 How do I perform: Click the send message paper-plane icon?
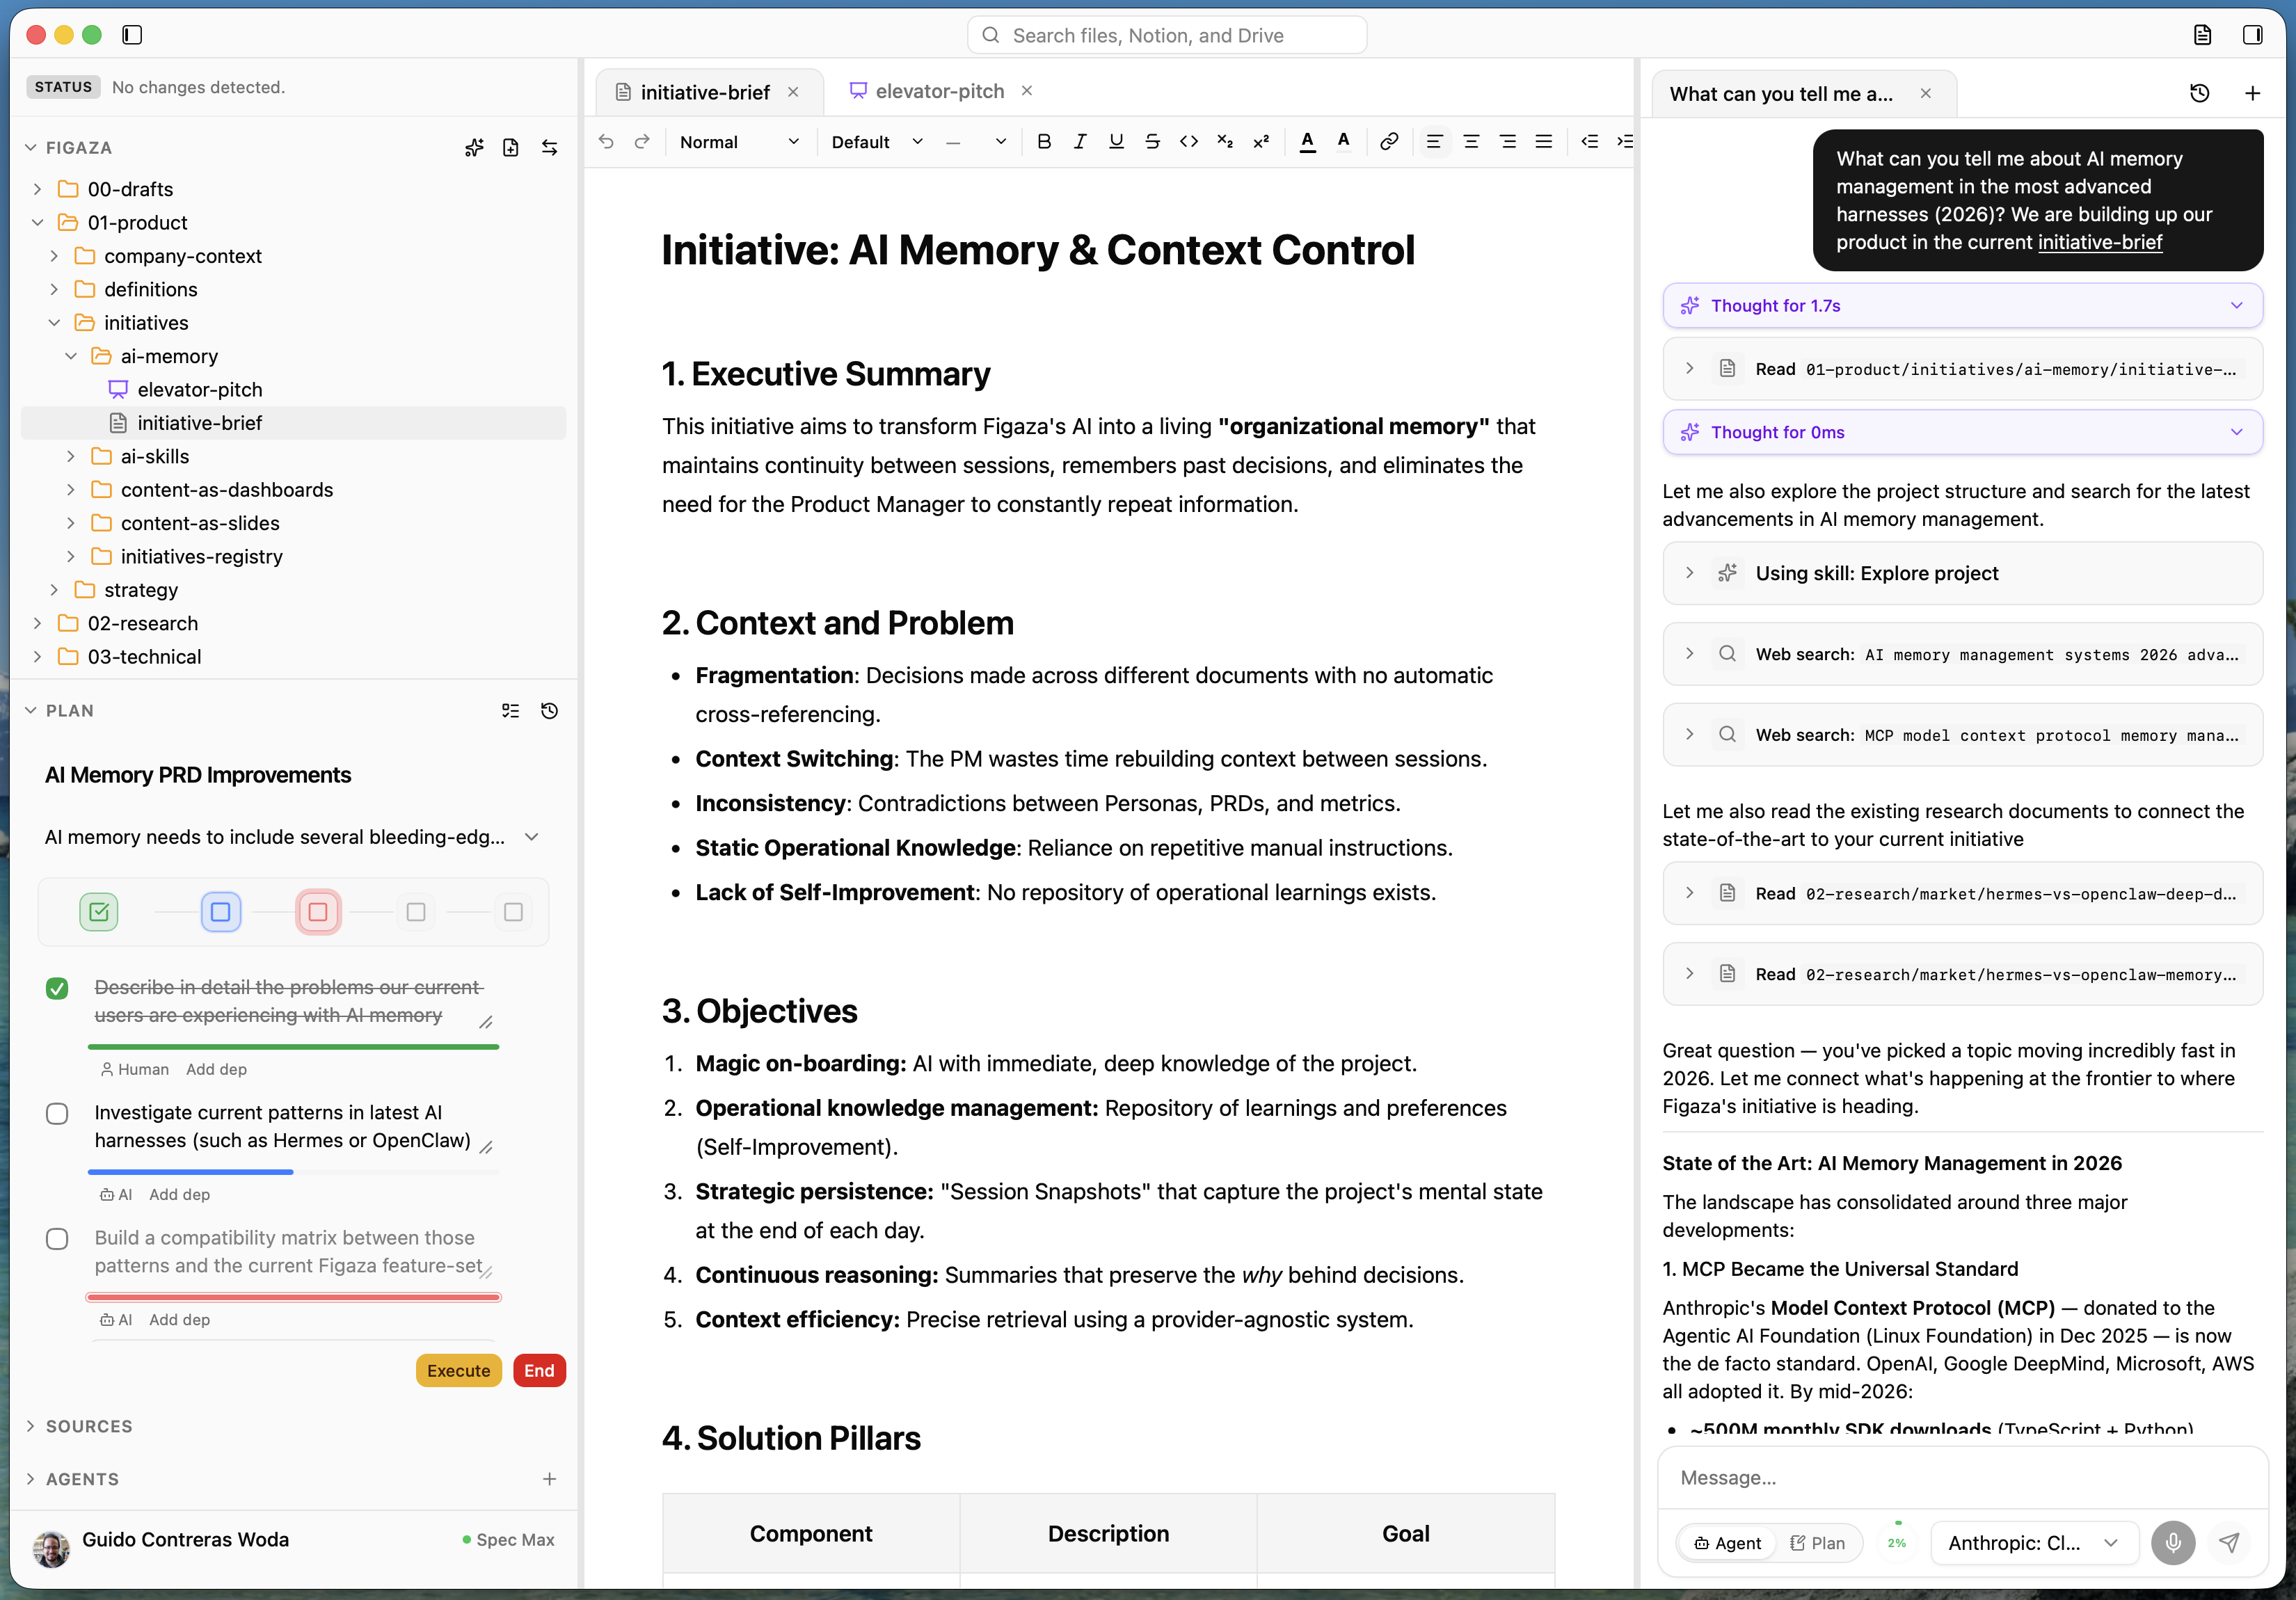coord(2229,1543)
